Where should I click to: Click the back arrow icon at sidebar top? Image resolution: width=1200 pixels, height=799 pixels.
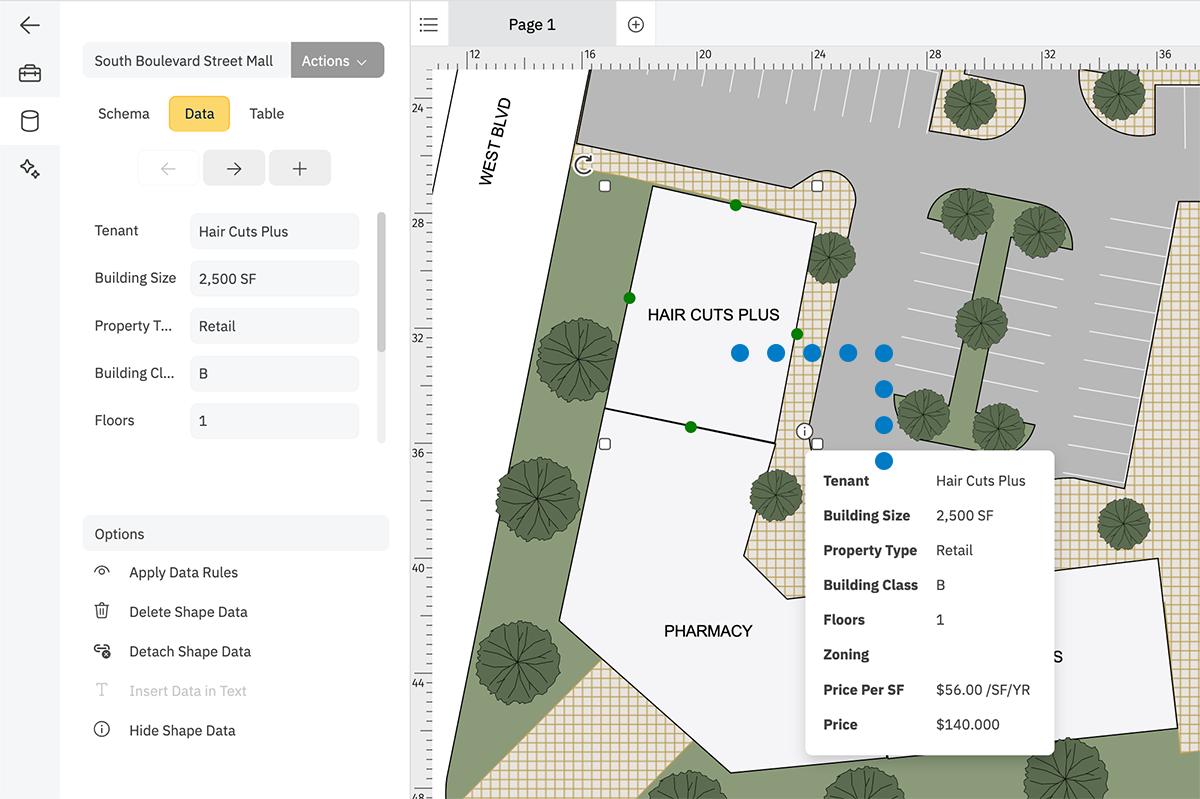pos(30,25)
